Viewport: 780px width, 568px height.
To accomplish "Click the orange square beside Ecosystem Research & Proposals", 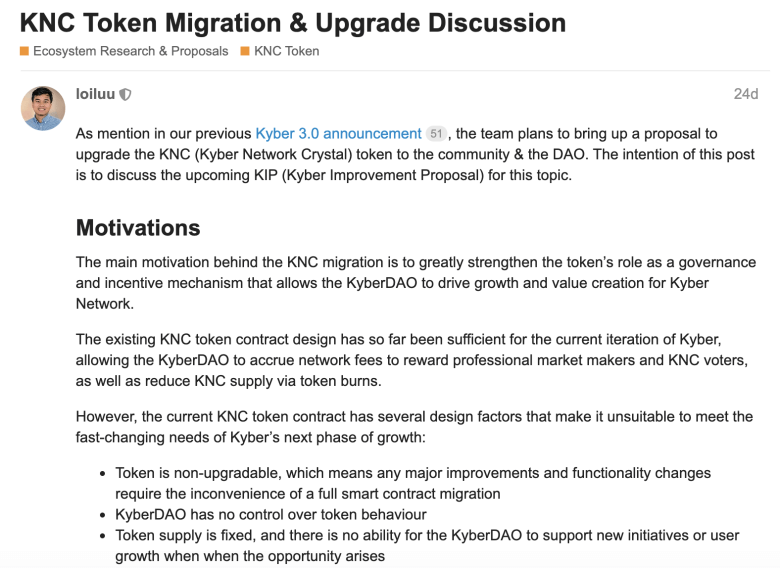I will [24, 51].
